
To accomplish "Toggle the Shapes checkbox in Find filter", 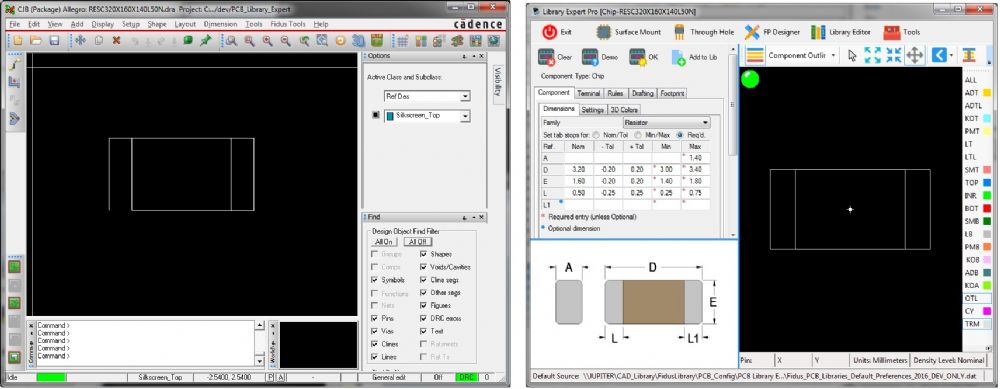I will [424, 254].
